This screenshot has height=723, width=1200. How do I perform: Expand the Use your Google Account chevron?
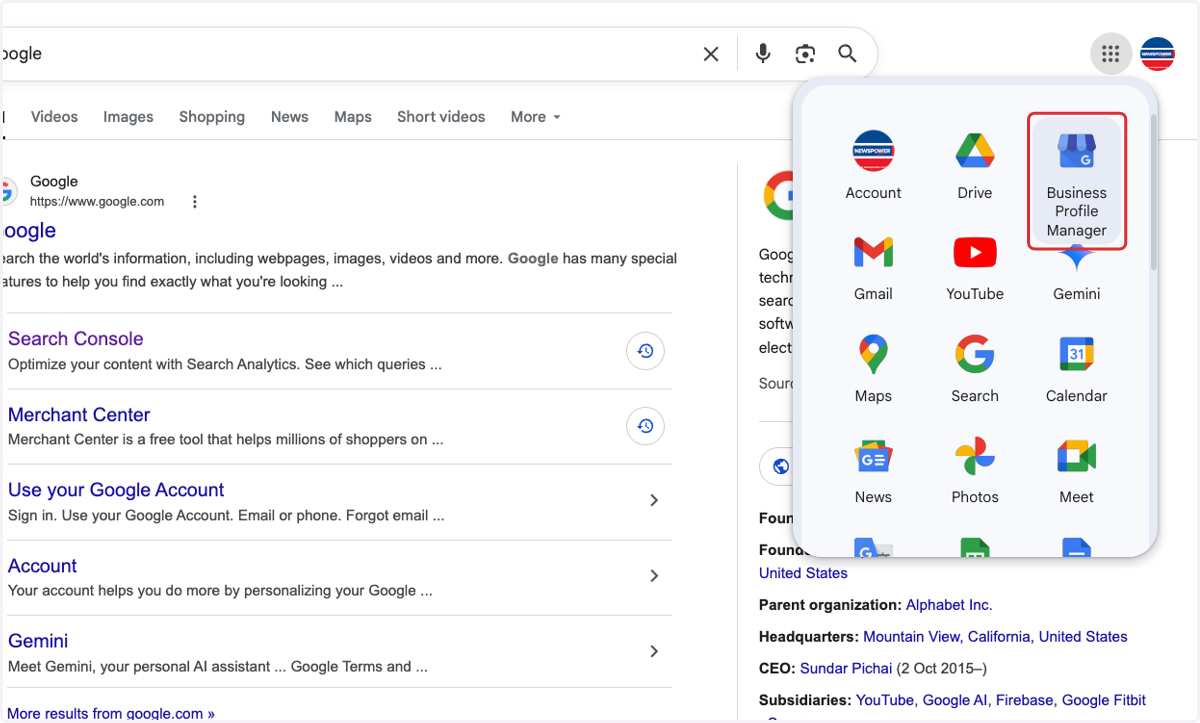point(654,500)
